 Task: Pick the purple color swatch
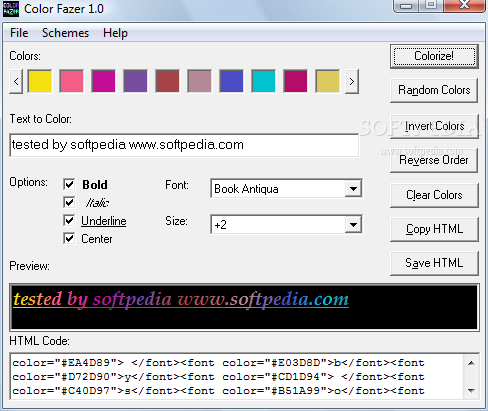pyautogui.click(x=135, y=81)
